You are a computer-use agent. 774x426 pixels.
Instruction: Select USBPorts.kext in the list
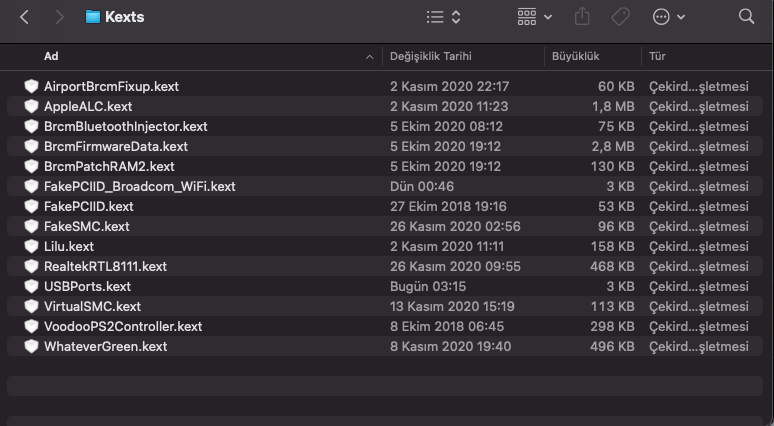coord(87,286)
